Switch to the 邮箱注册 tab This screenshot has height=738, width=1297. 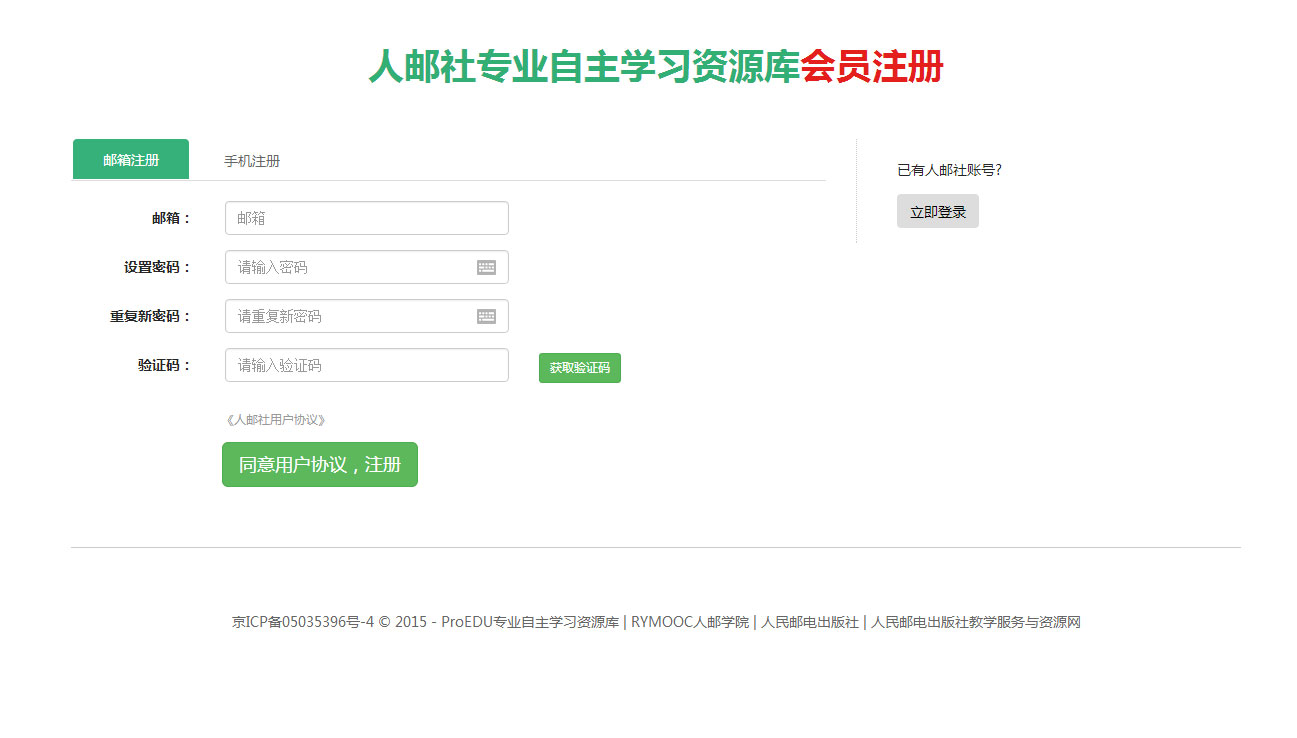pos(131,160)
